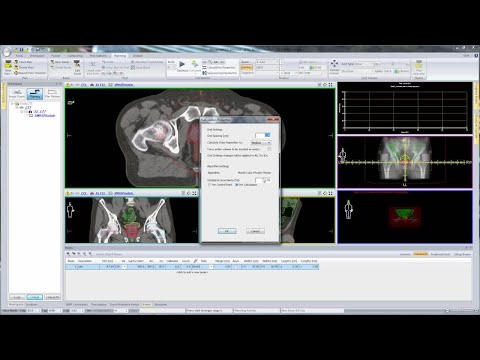Viewport: 480px width, 360px height.
Task: Click the Unload button
Action: 34,297
